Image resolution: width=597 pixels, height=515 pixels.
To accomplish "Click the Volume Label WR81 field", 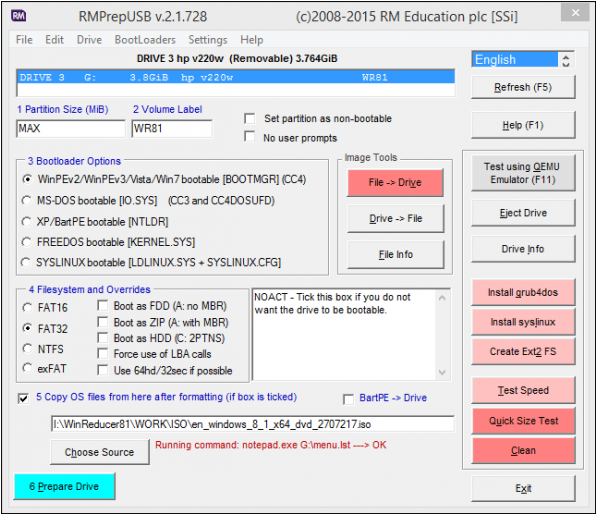I will coord(172,128).
